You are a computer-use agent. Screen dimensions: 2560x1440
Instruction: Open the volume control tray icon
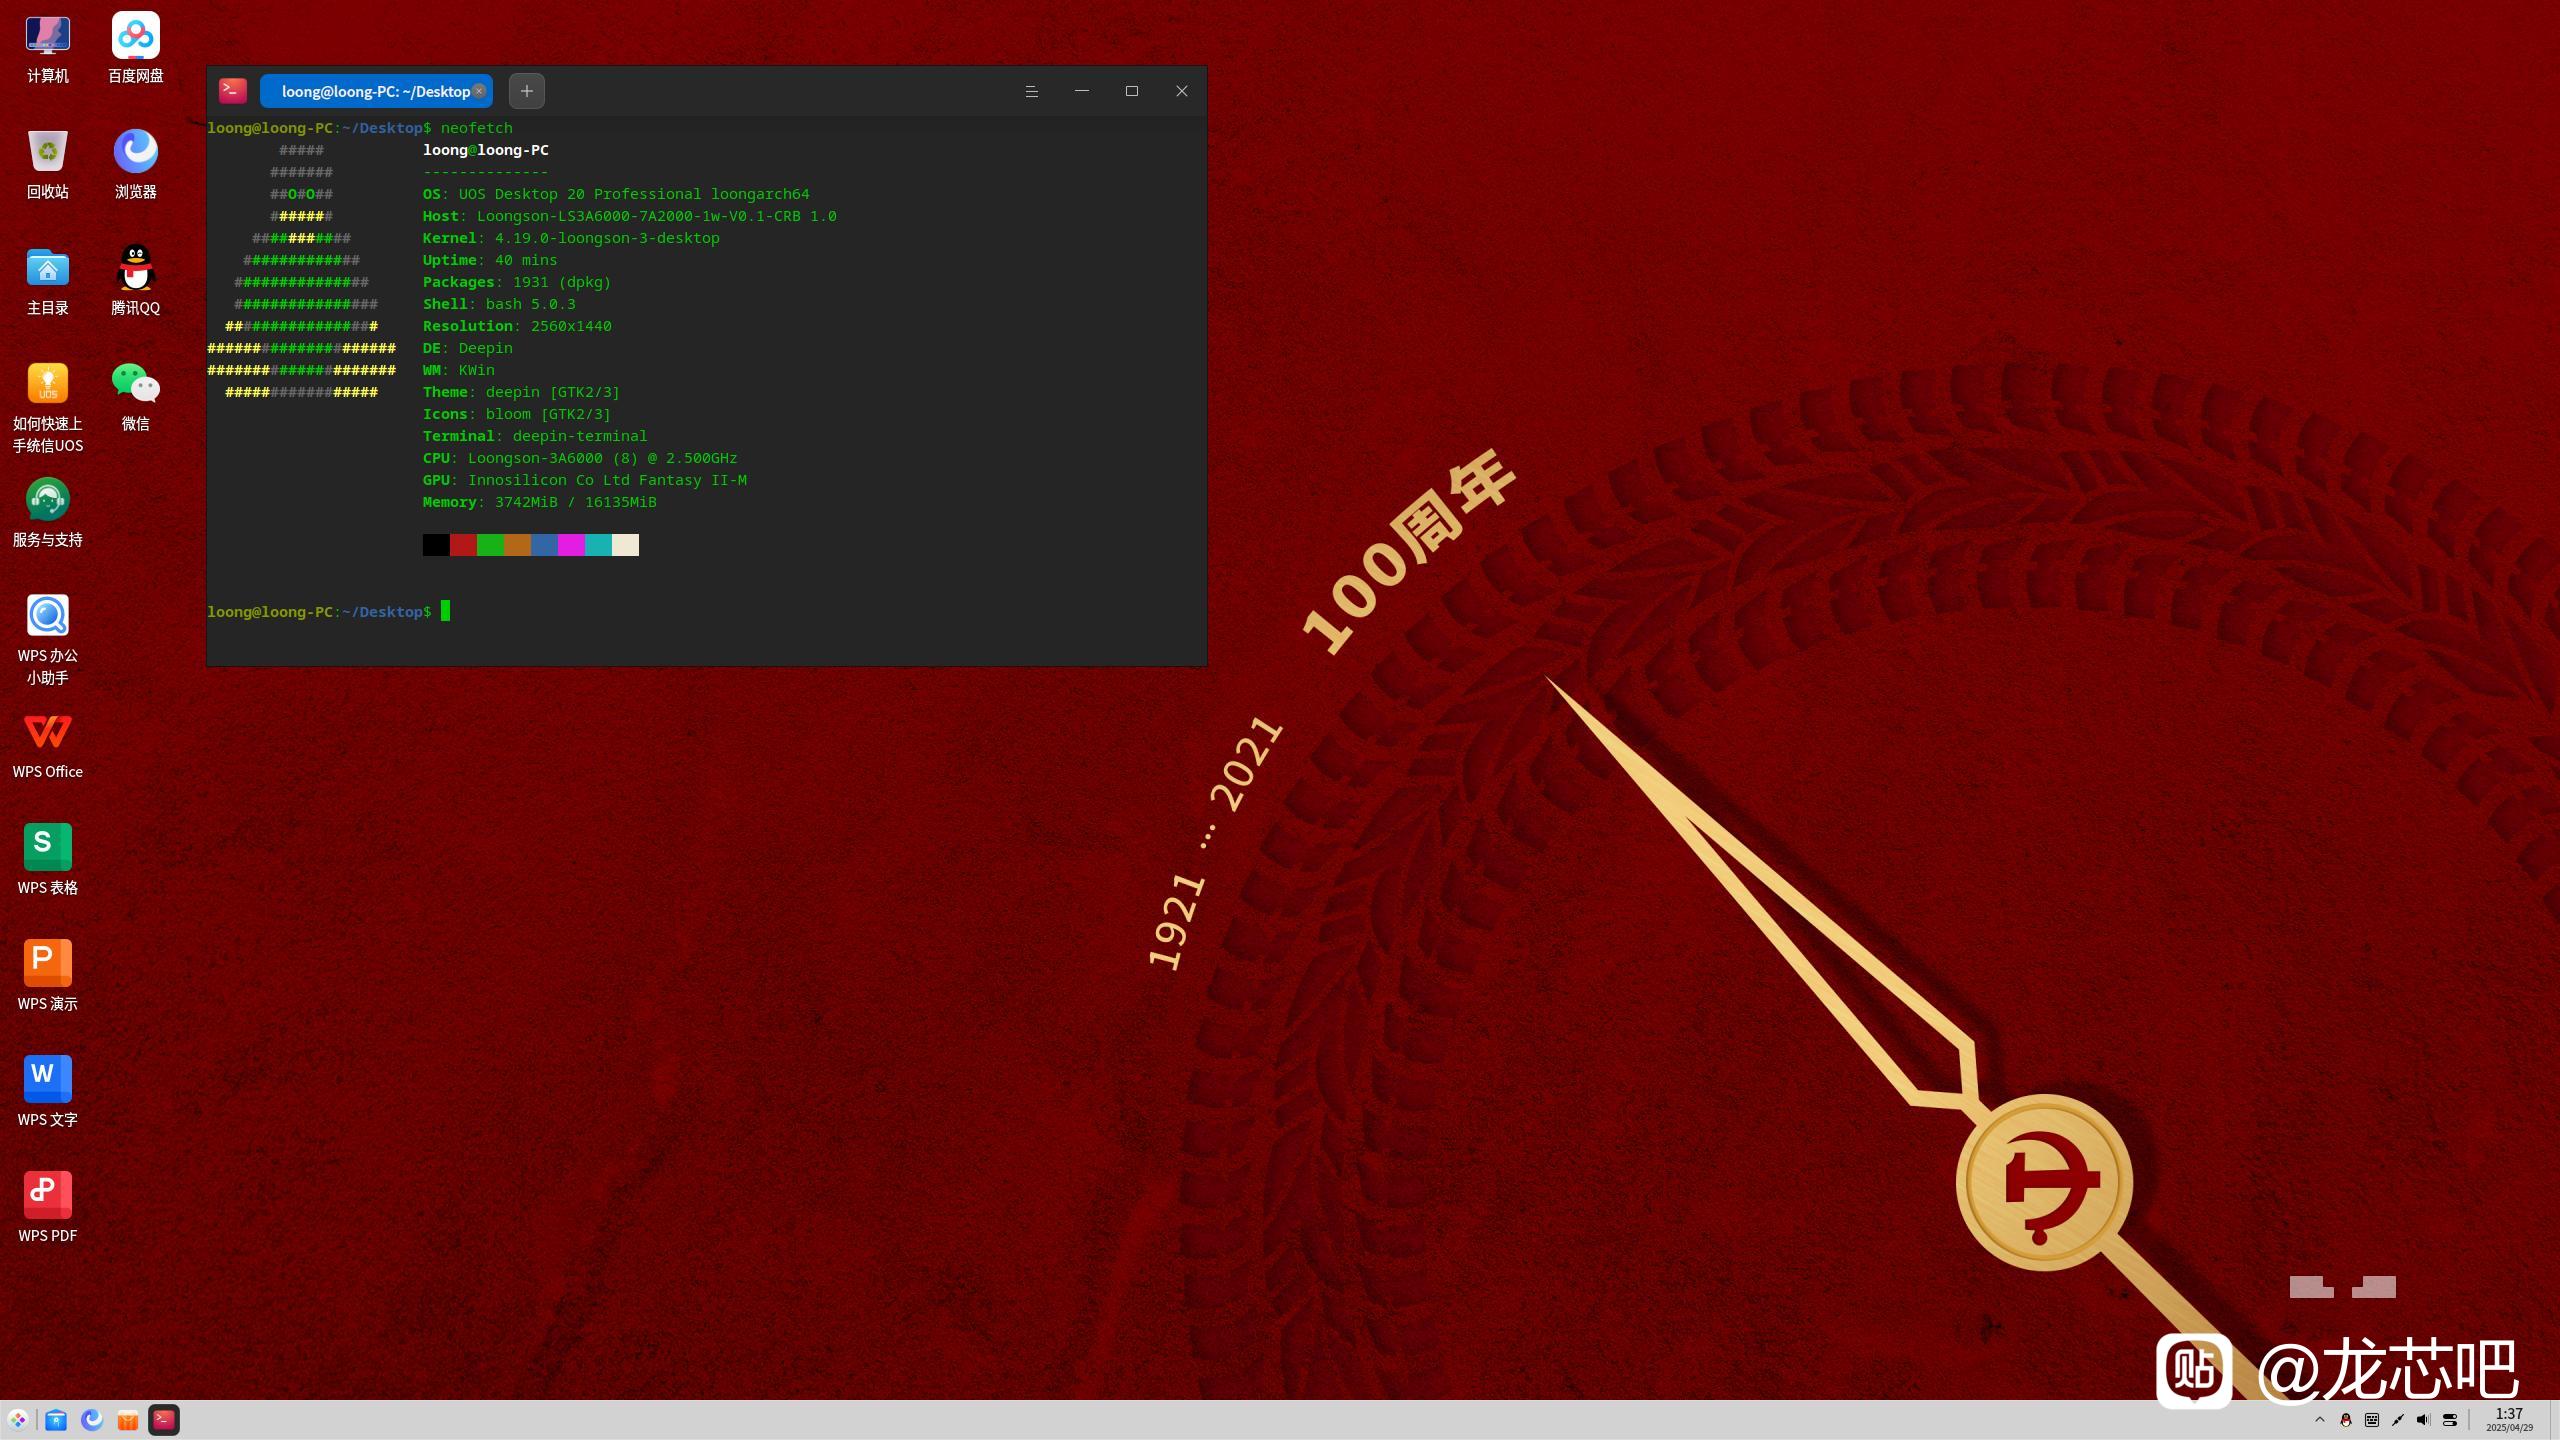pos(2424,1420)
